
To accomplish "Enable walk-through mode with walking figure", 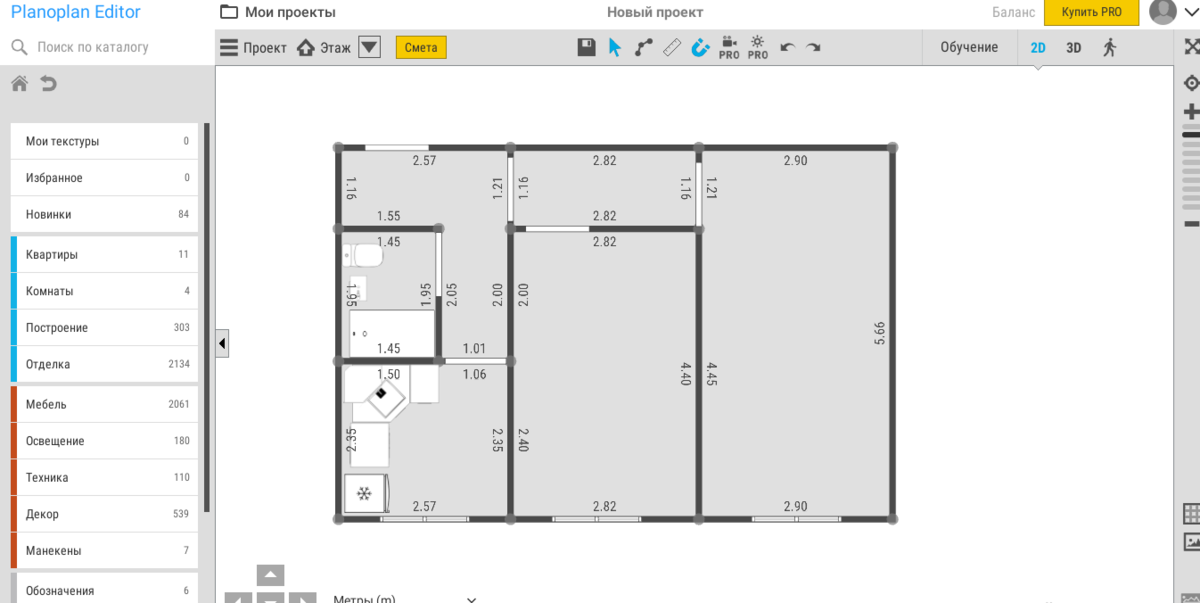I will tap(1109, 47).
